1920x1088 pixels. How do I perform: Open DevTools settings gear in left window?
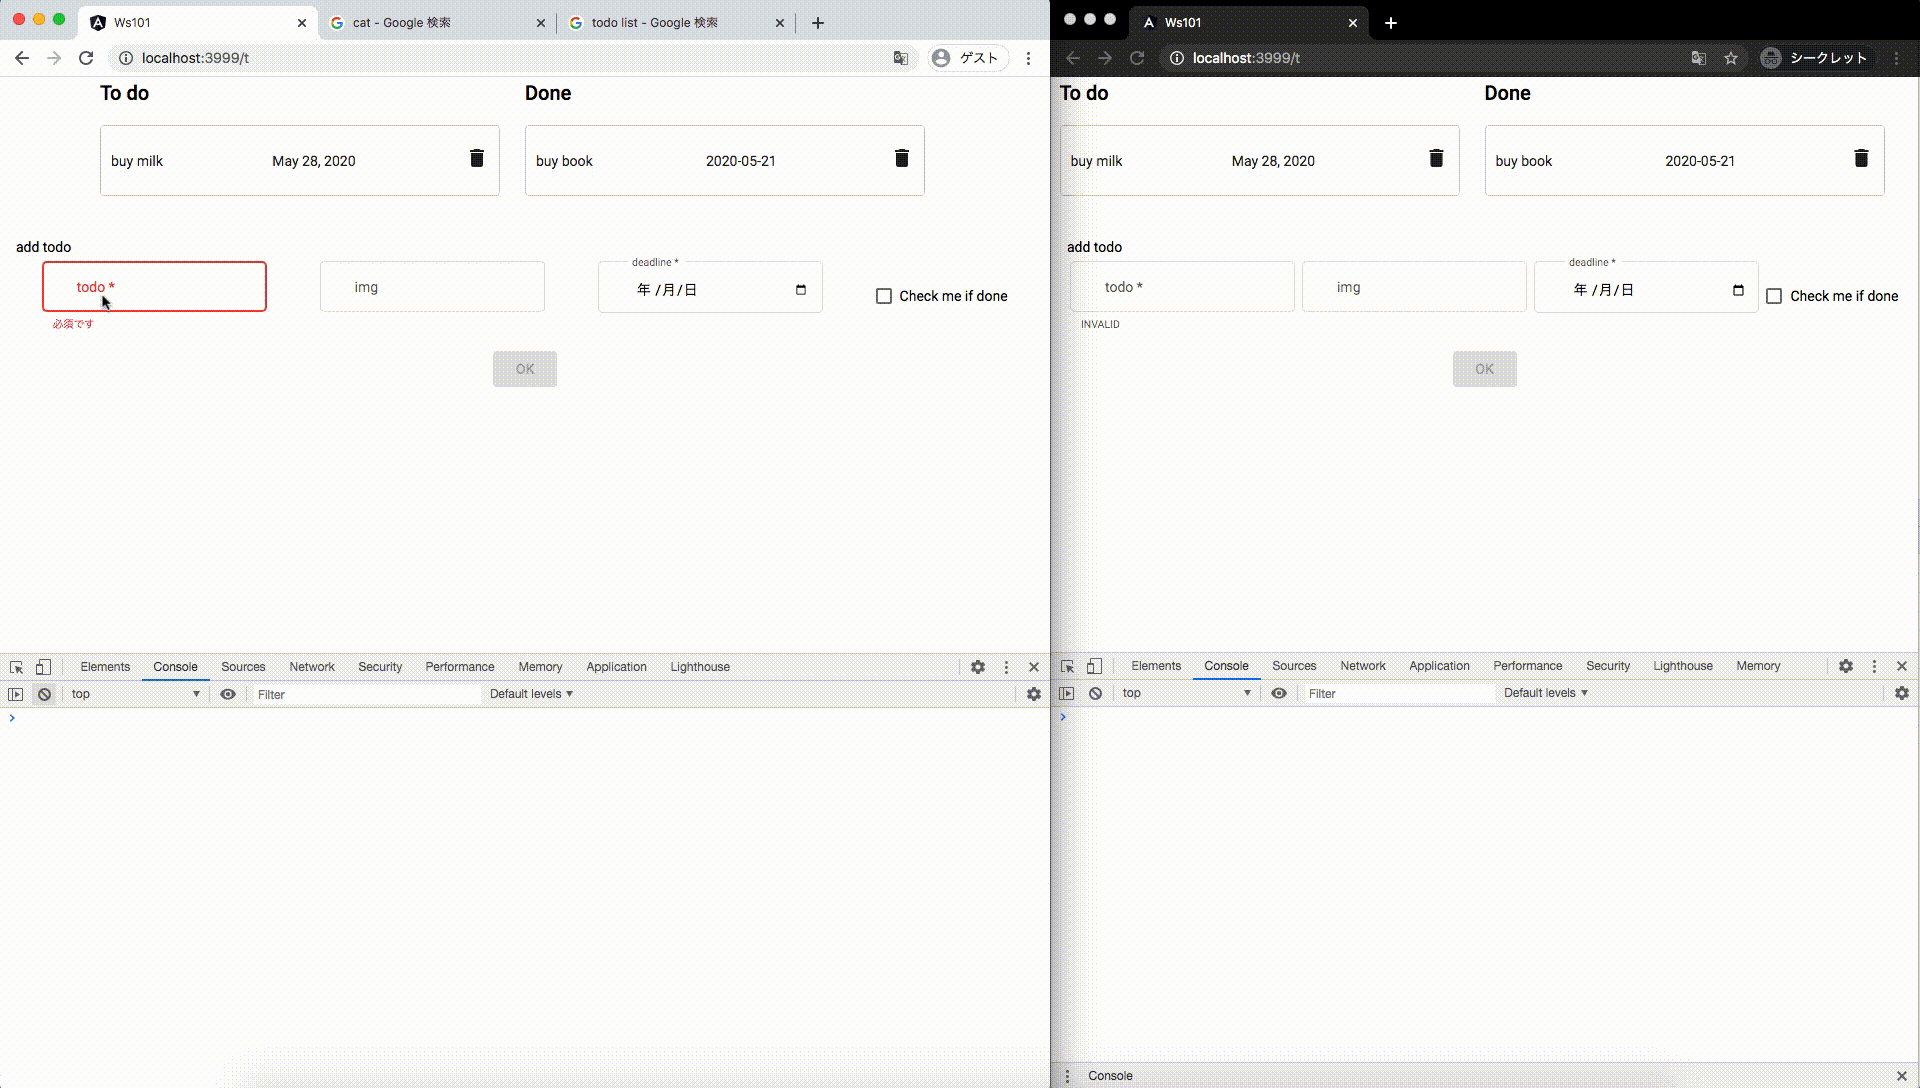click(978, 667)
